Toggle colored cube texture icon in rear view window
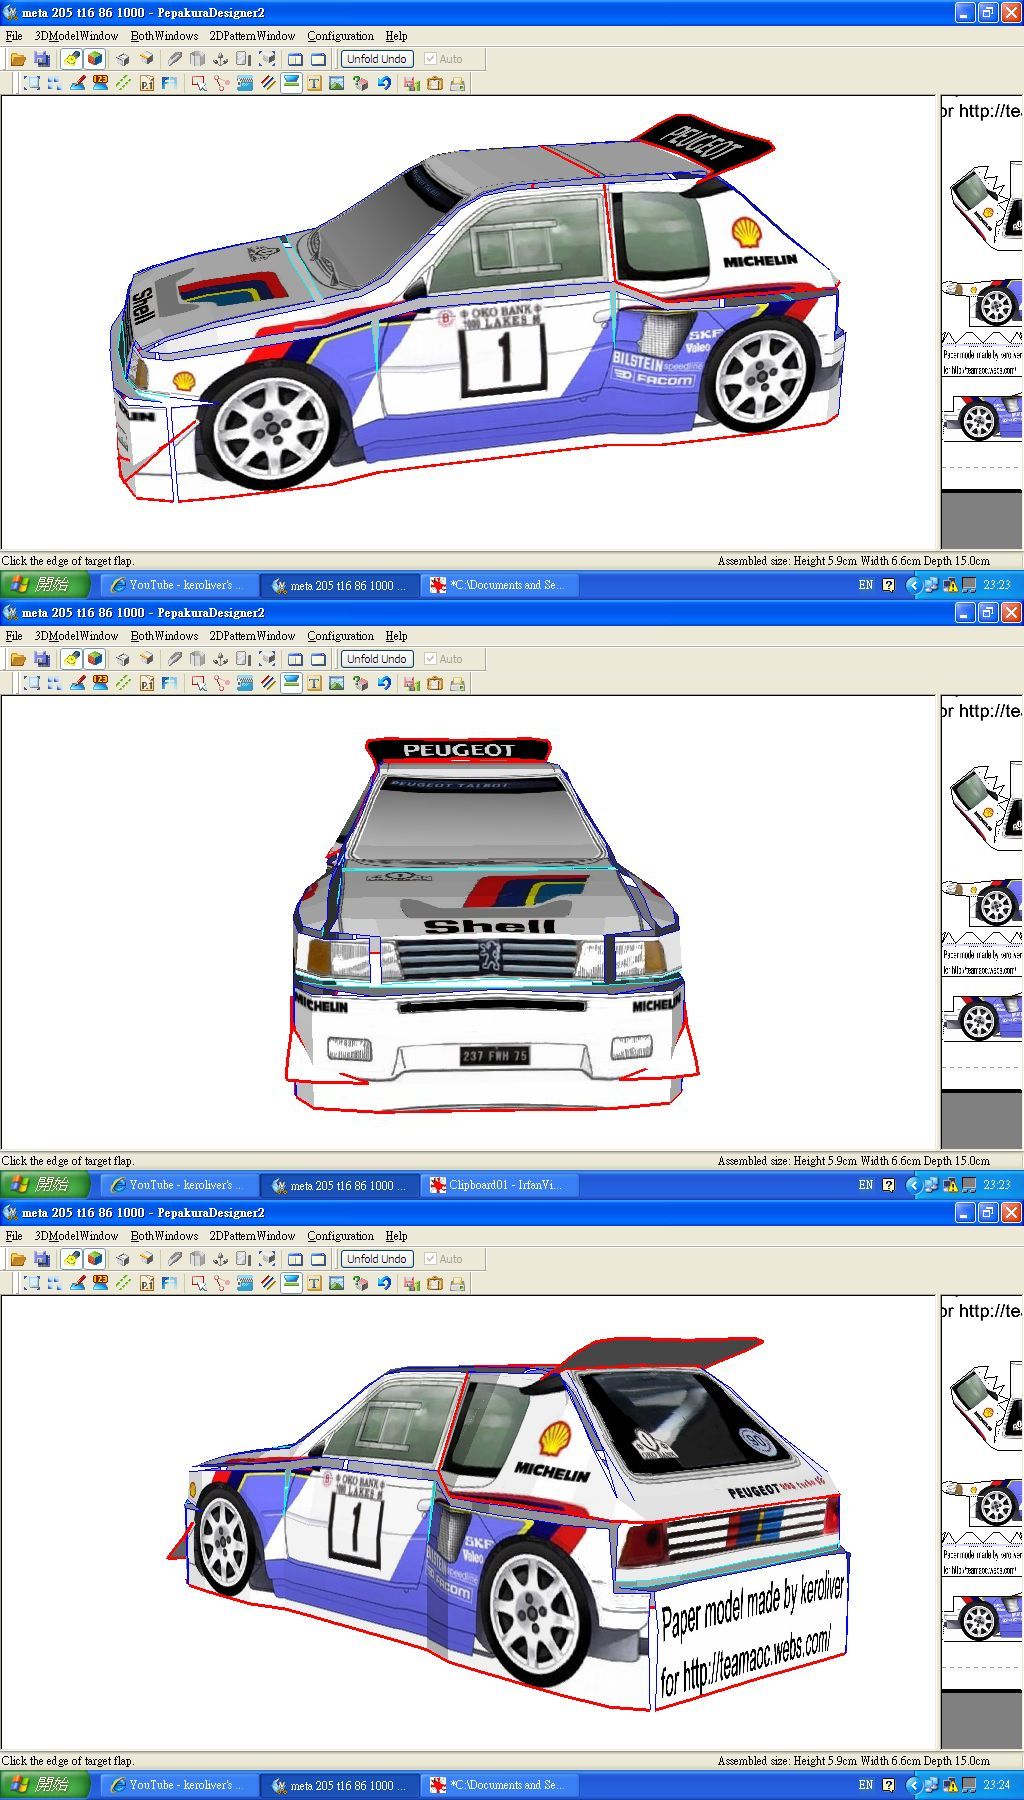1024x1800 pixels. pos(95,1259)
